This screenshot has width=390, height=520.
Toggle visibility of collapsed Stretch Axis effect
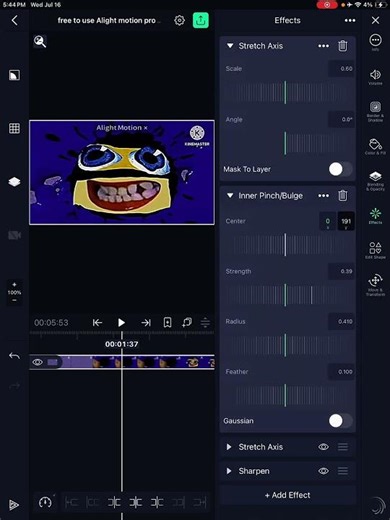323,447
